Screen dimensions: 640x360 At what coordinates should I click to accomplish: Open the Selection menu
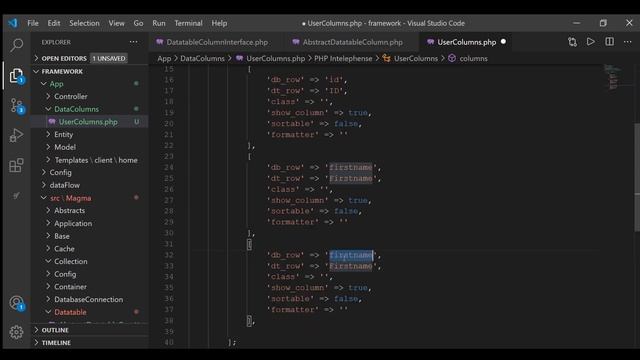[84, 23]
